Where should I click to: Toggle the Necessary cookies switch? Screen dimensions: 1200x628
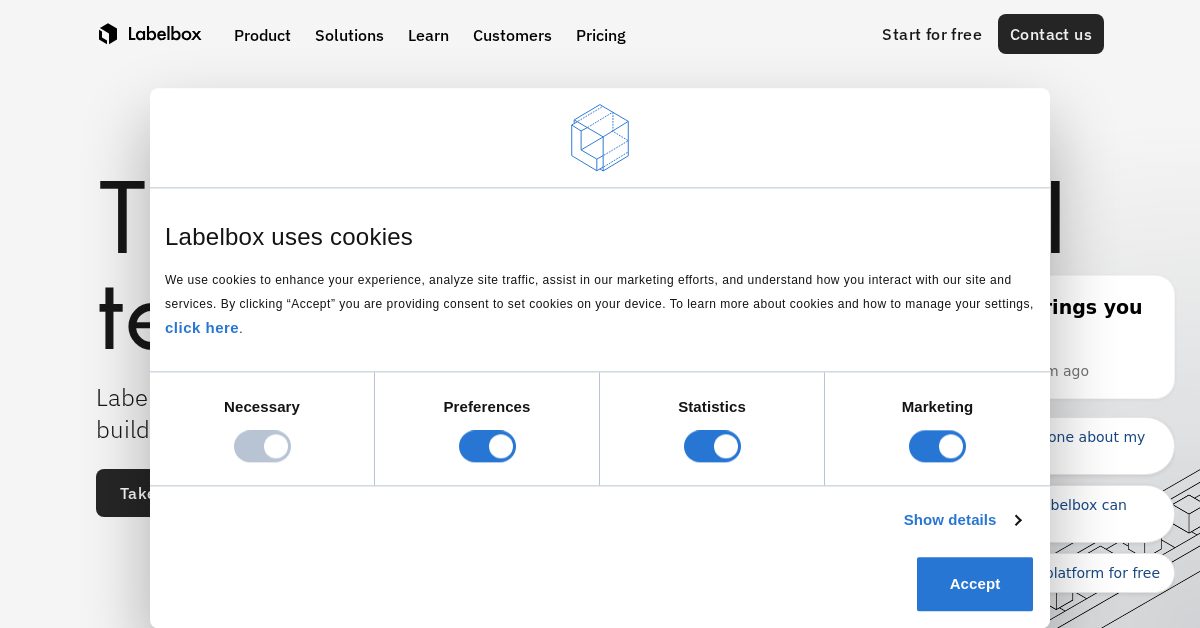[262, 446]
